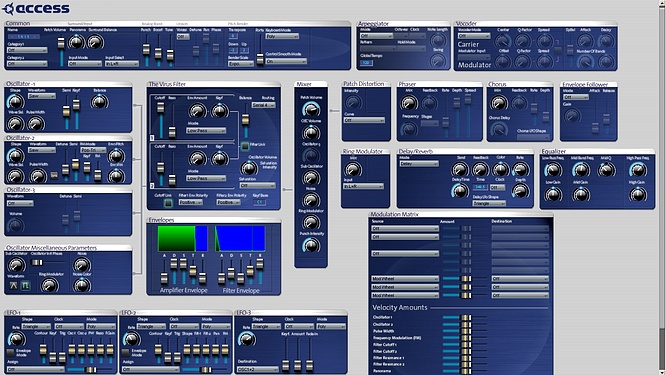Click the Portamento slider in Common
This screenshot has height=375, width=666.
click(260, 50)
